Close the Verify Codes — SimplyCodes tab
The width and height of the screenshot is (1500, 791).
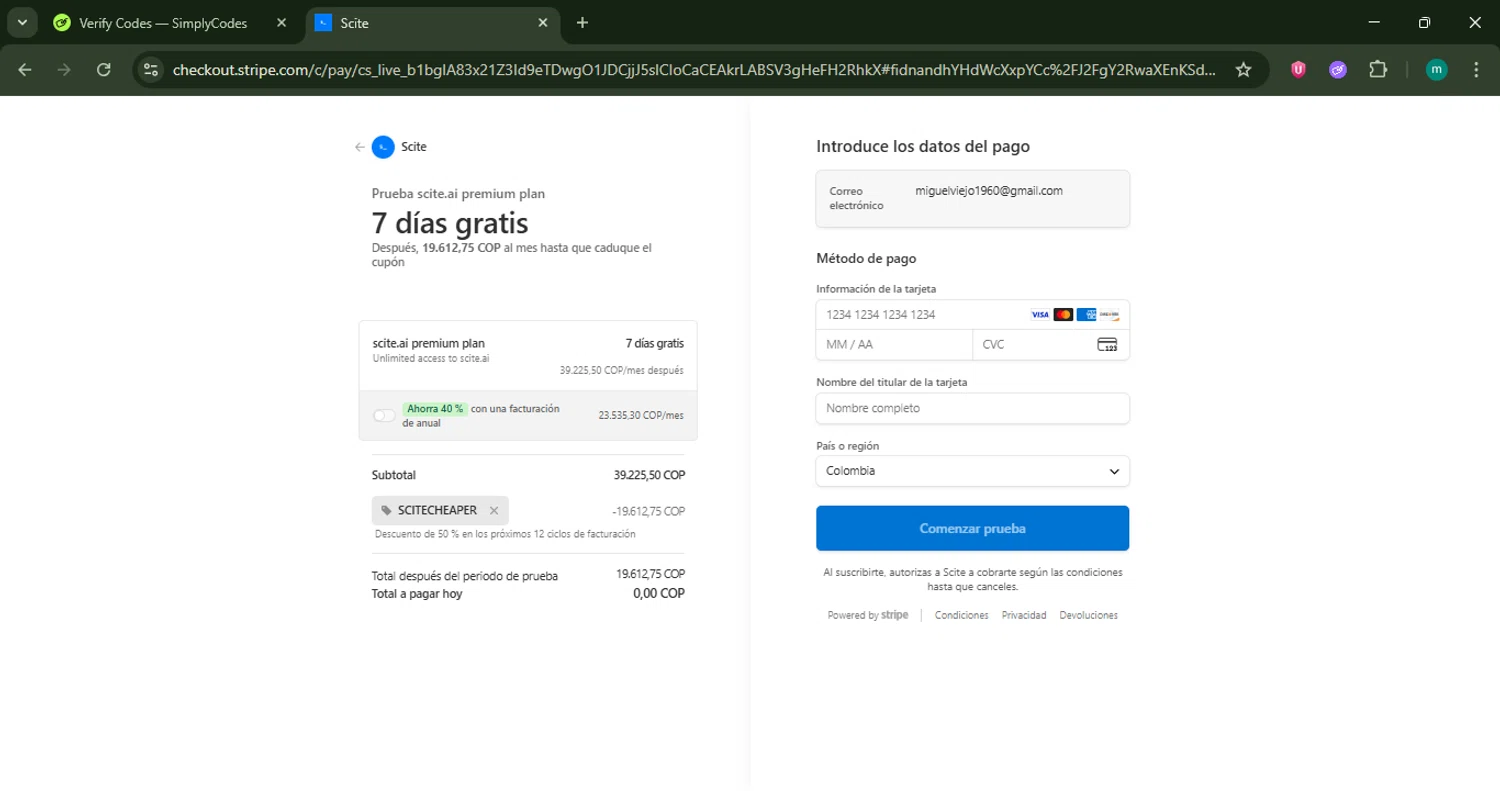pos(281,22)
